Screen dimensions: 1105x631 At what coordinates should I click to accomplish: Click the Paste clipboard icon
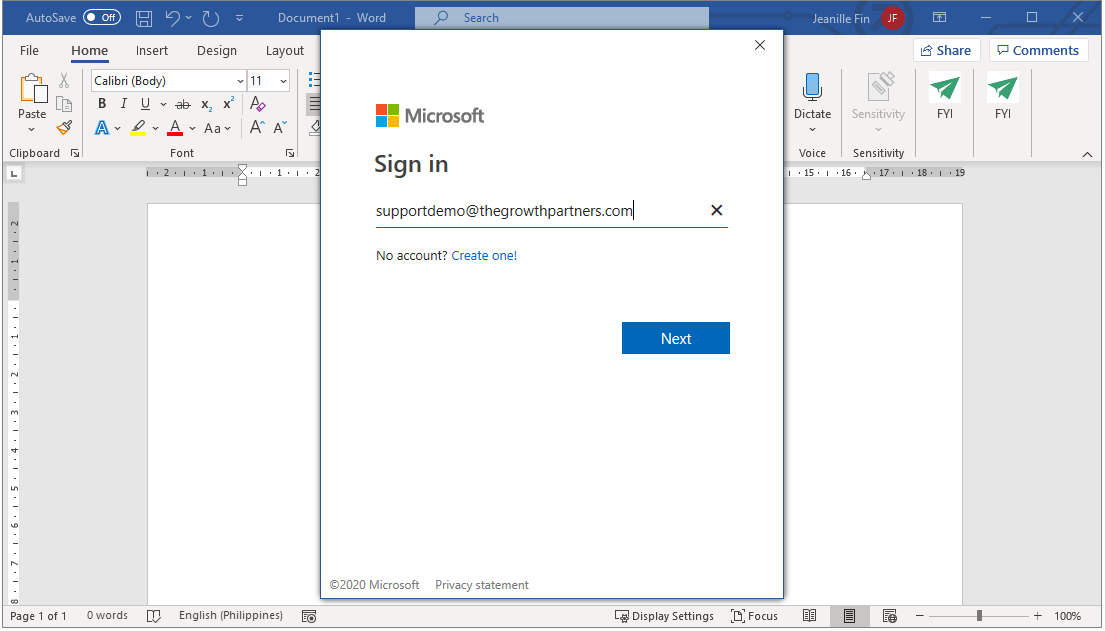tap(32, 88)
